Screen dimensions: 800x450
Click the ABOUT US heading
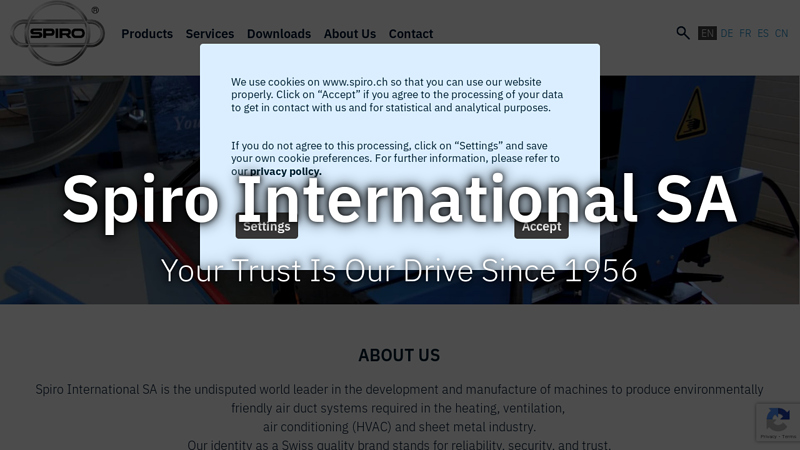click(x=399, y=355)
